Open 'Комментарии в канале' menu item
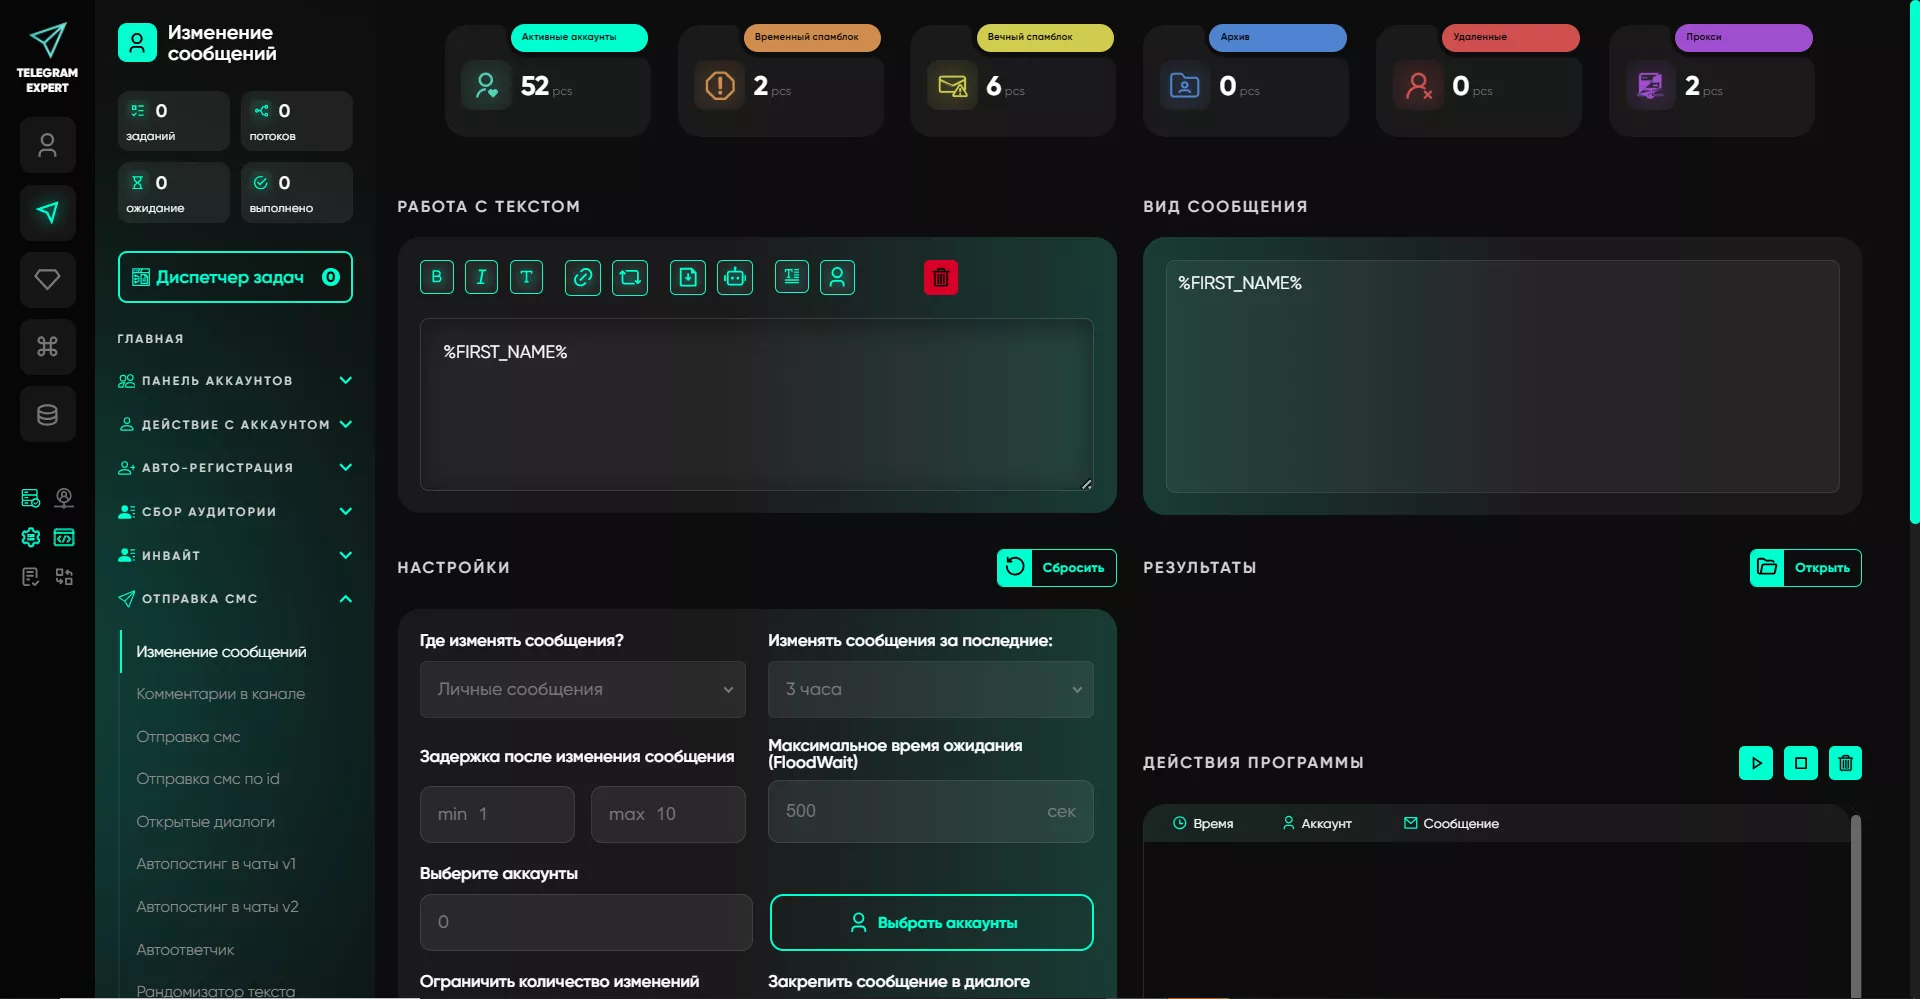 coord(221,694)
